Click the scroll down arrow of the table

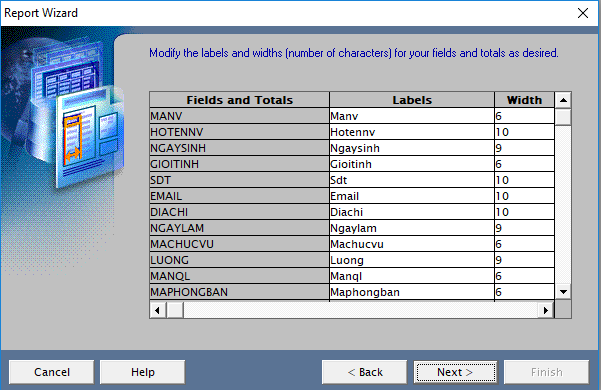563,292
